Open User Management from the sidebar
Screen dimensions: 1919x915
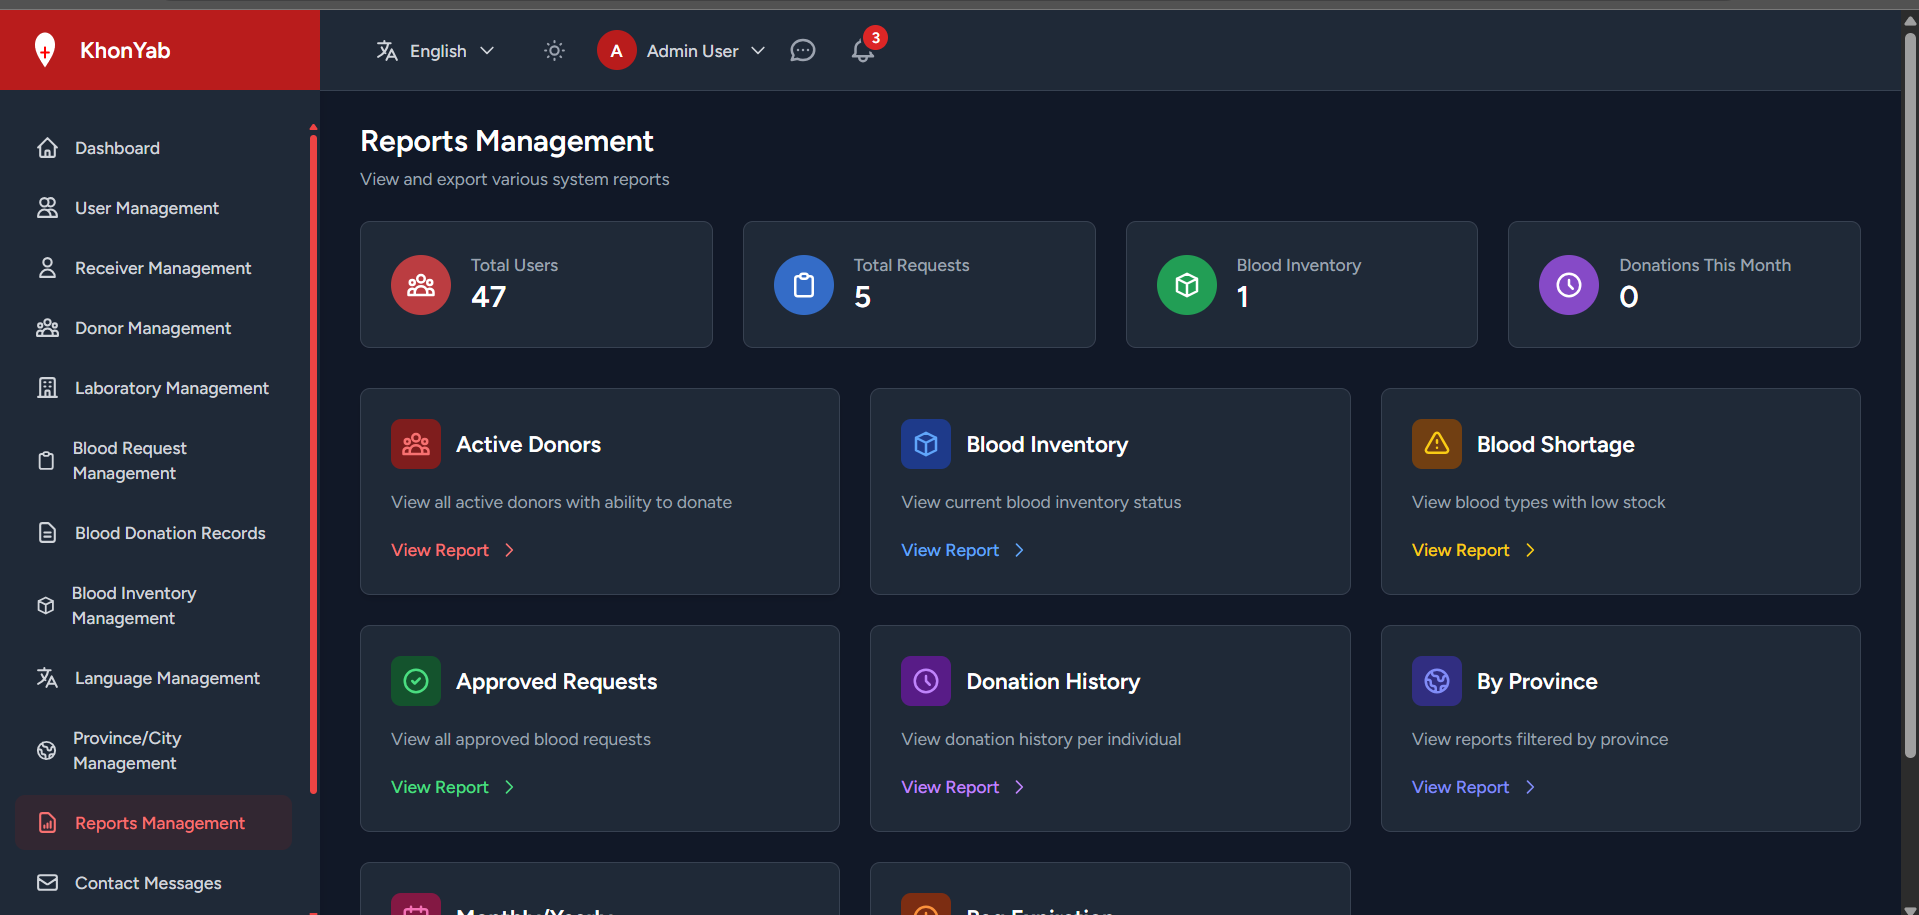(153, 208)
